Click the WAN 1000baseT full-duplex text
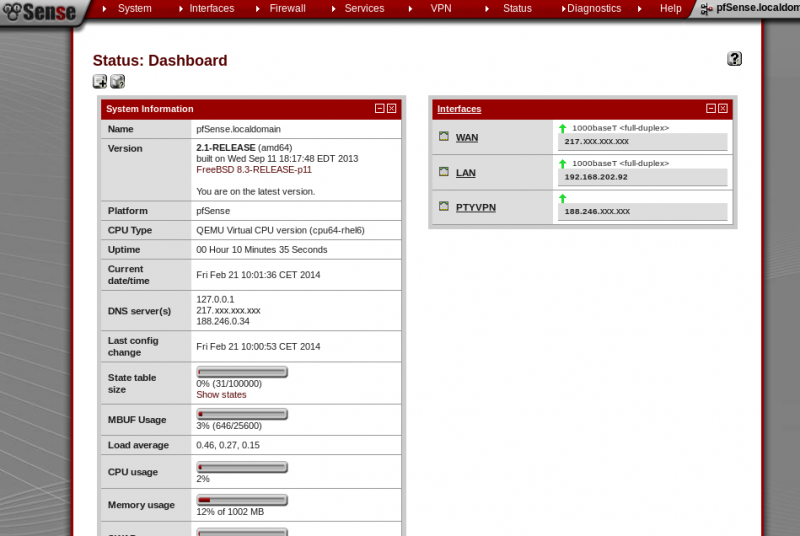Image resolution: width=800 pixels, height=536 pixels. click(620, 128)
